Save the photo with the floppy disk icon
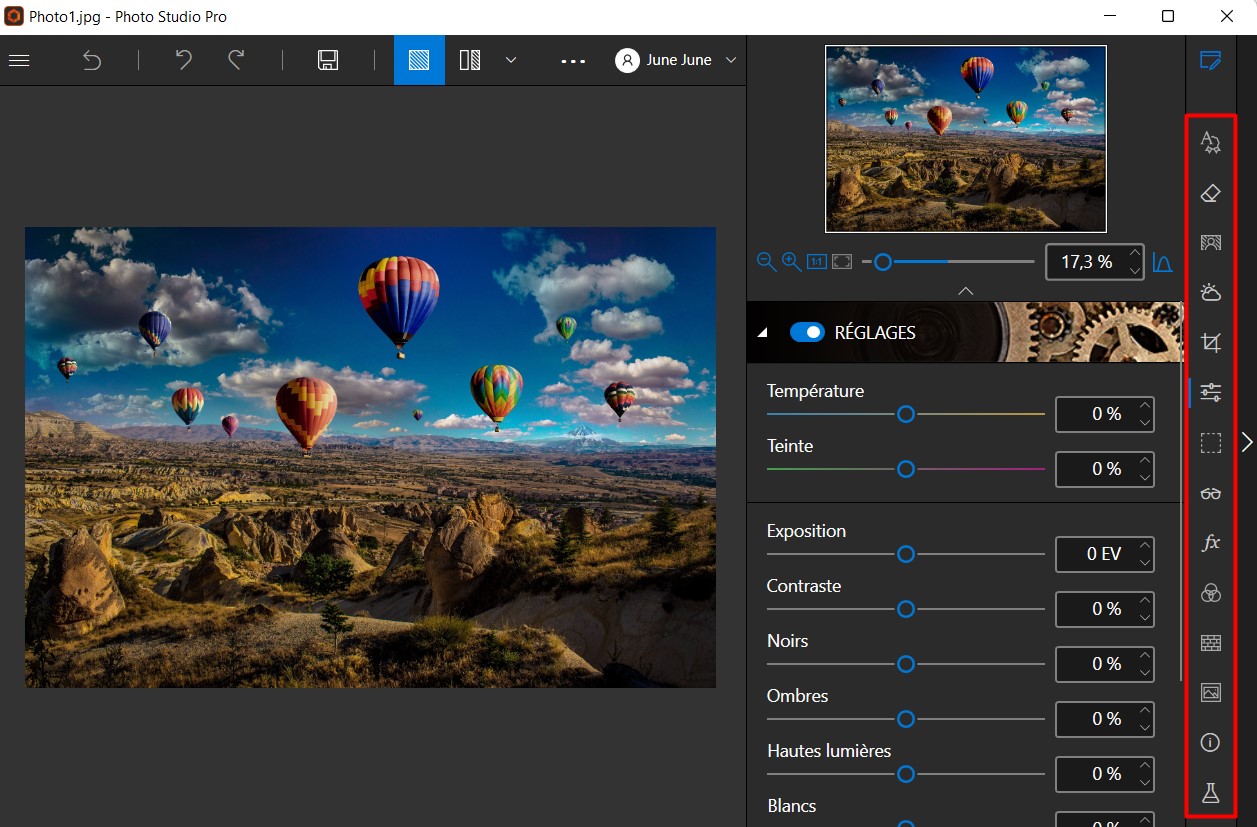Viewport: 1257px width, 827px height. pyautogui.click(x=328, y=60)
